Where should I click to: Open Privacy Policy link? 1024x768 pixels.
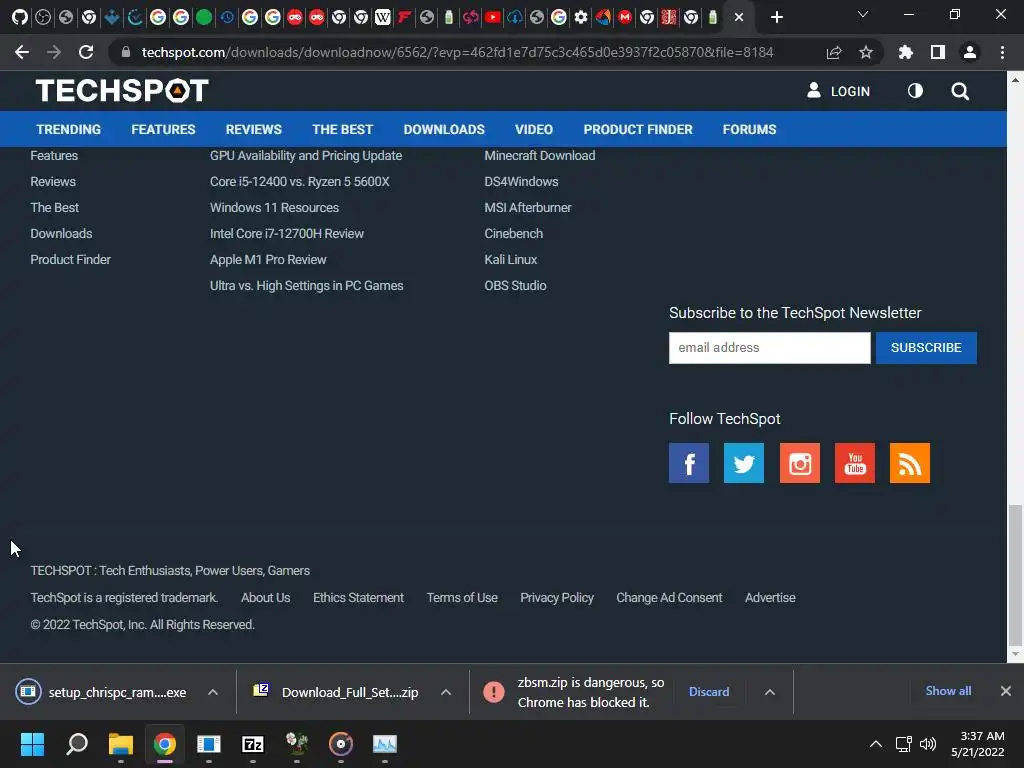pyautogui.click(x=556, y=598)
